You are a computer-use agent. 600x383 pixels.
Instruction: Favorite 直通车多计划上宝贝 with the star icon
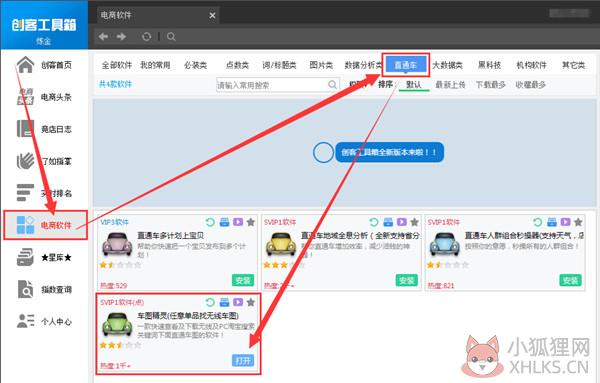click(x=251, y=222)
